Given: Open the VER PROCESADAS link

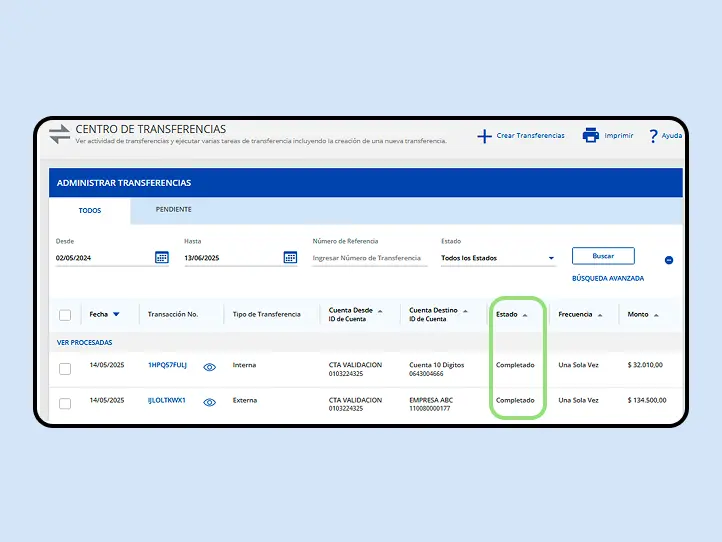Looking at the screenshot, I should pyautogui.click(x=84, y=343).
